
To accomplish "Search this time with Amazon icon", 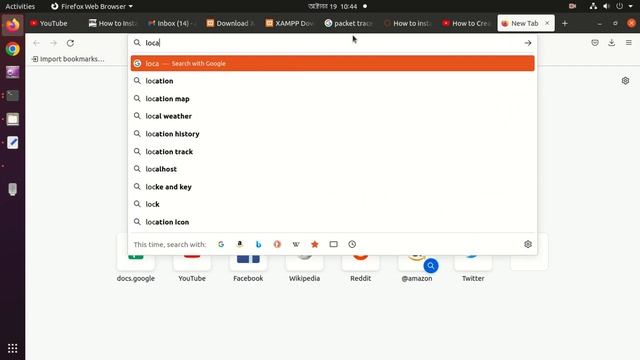I will pyautogui.click(x=240, y=244).
